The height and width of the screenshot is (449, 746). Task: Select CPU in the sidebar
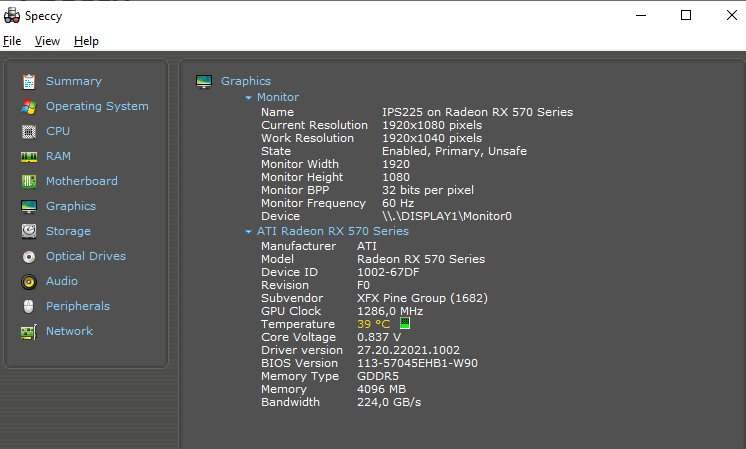tap(58, 131)
